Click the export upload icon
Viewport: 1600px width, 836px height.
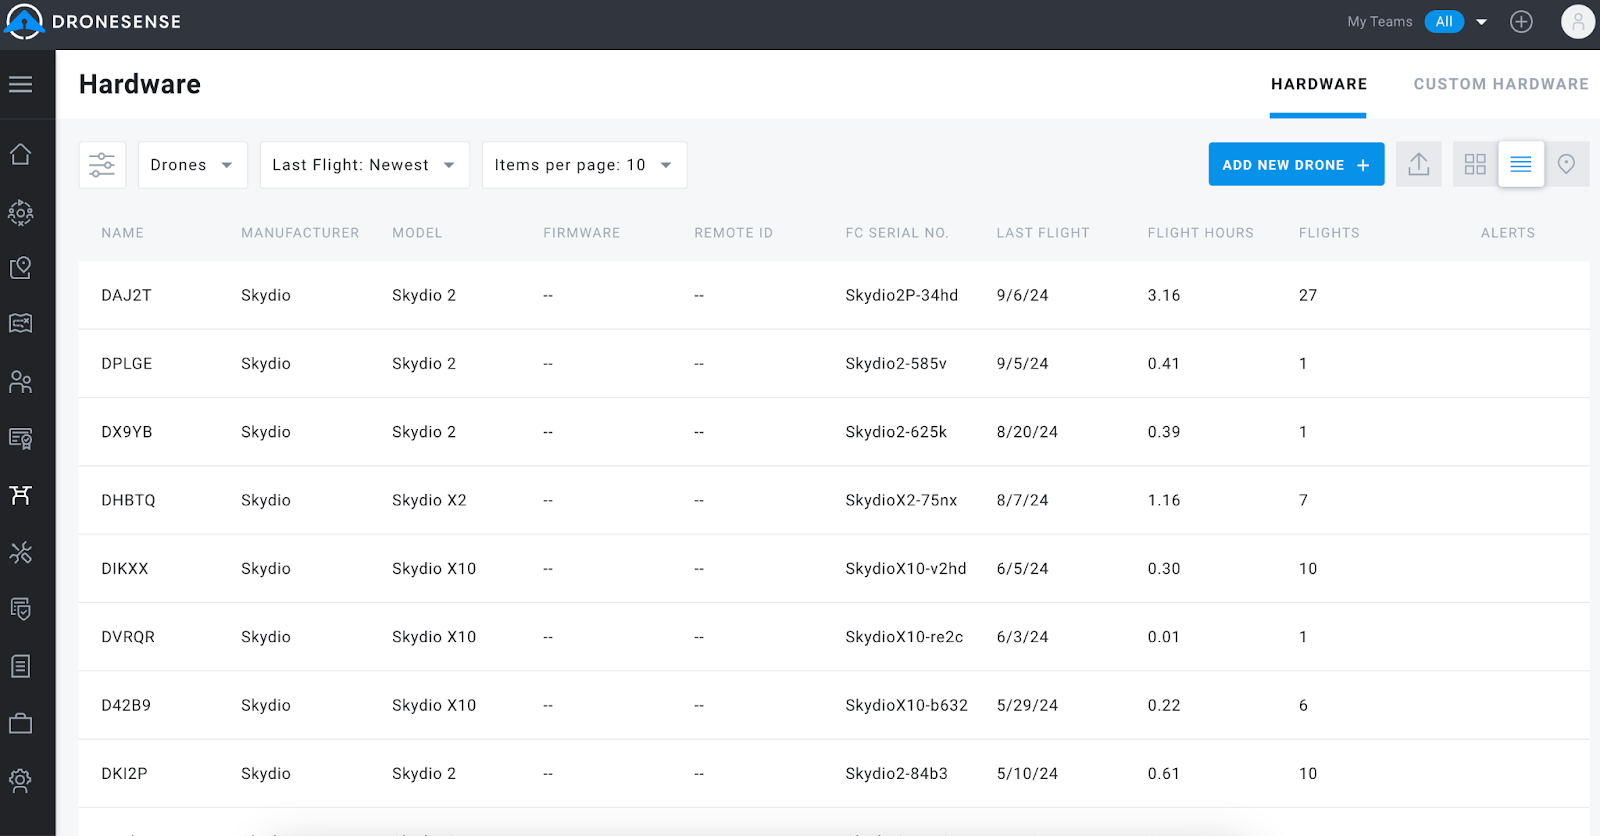click(1418, 164)
